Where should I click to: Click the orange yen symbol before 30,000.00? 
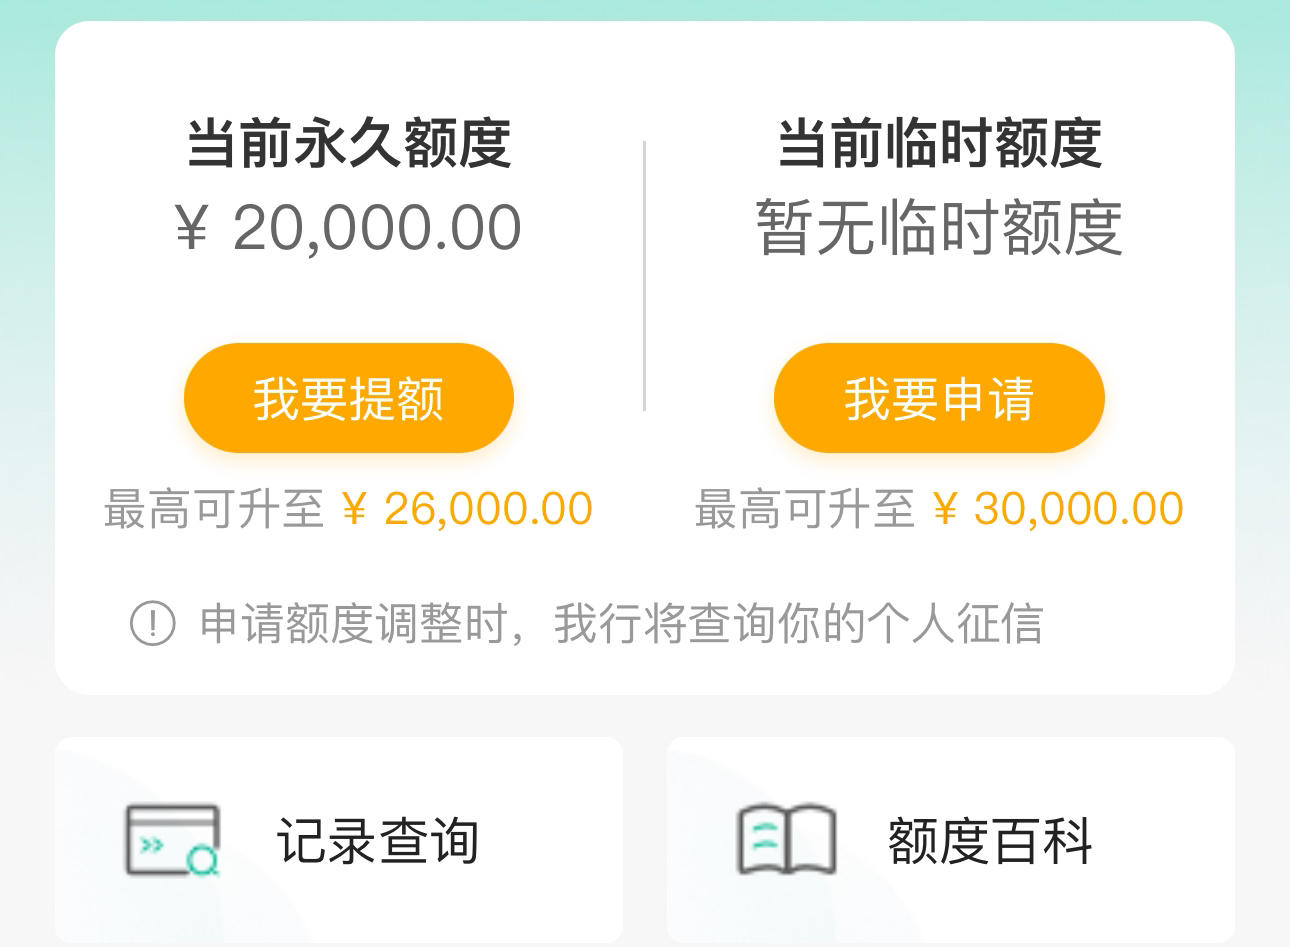pyautogui.click(x=945, y=509)
